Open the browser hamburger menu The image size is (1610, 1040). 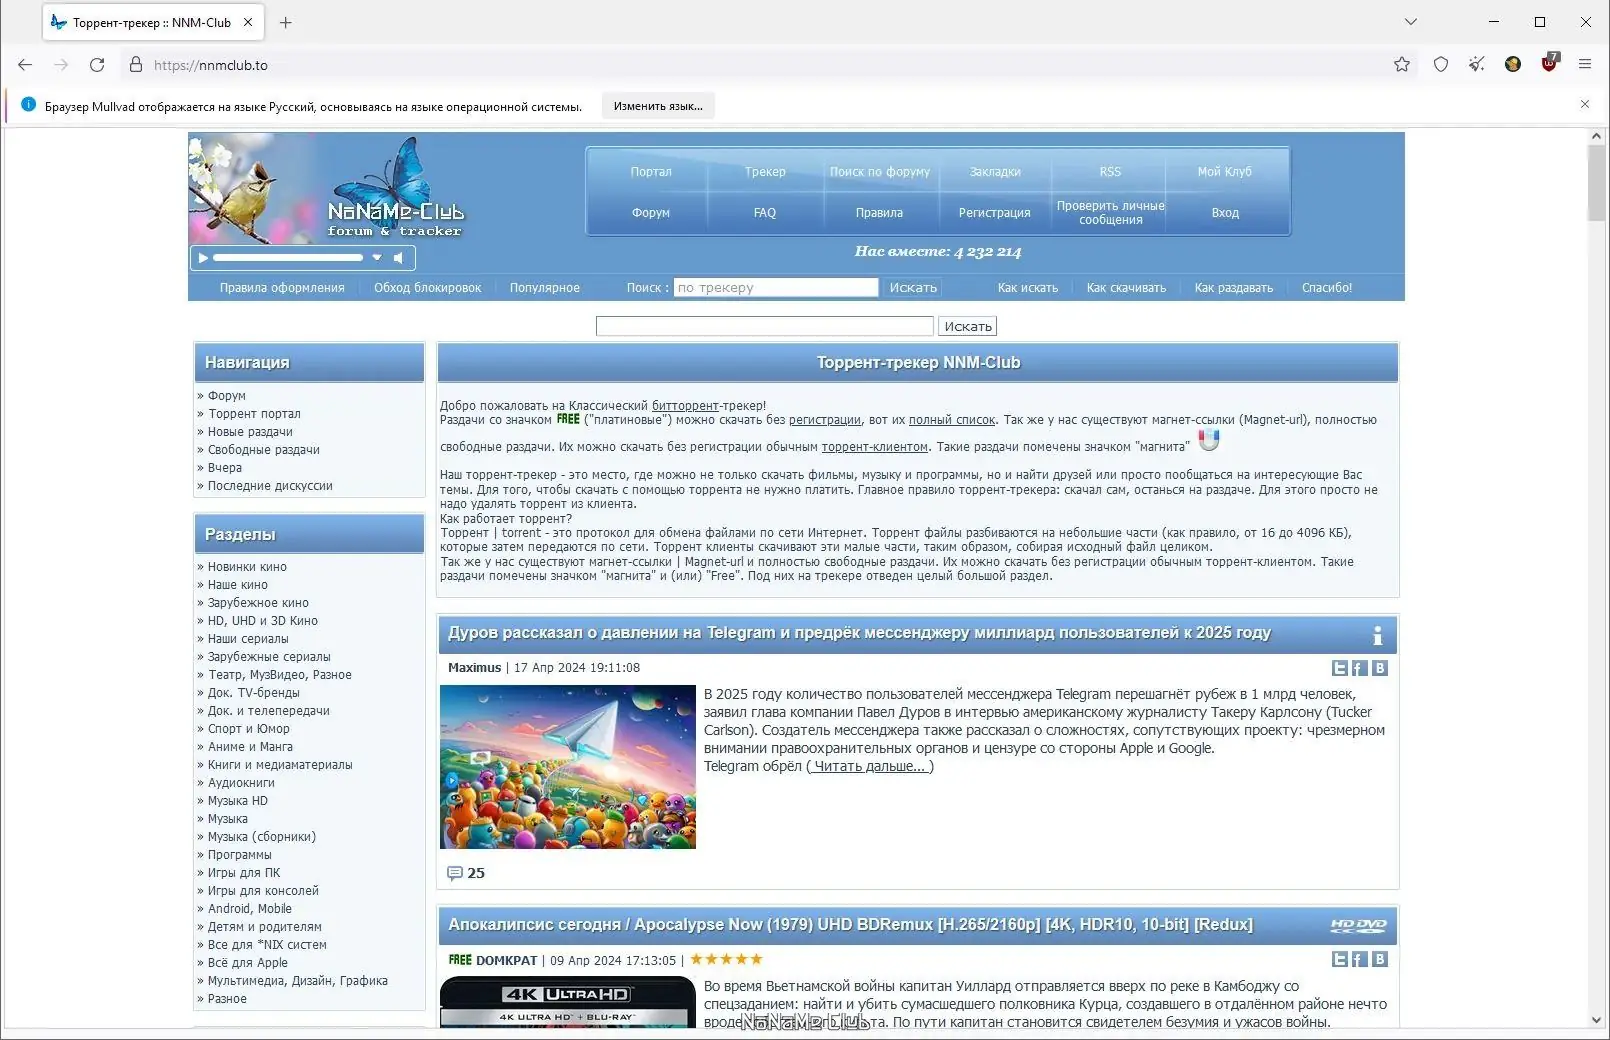[x=1585, y=64]
